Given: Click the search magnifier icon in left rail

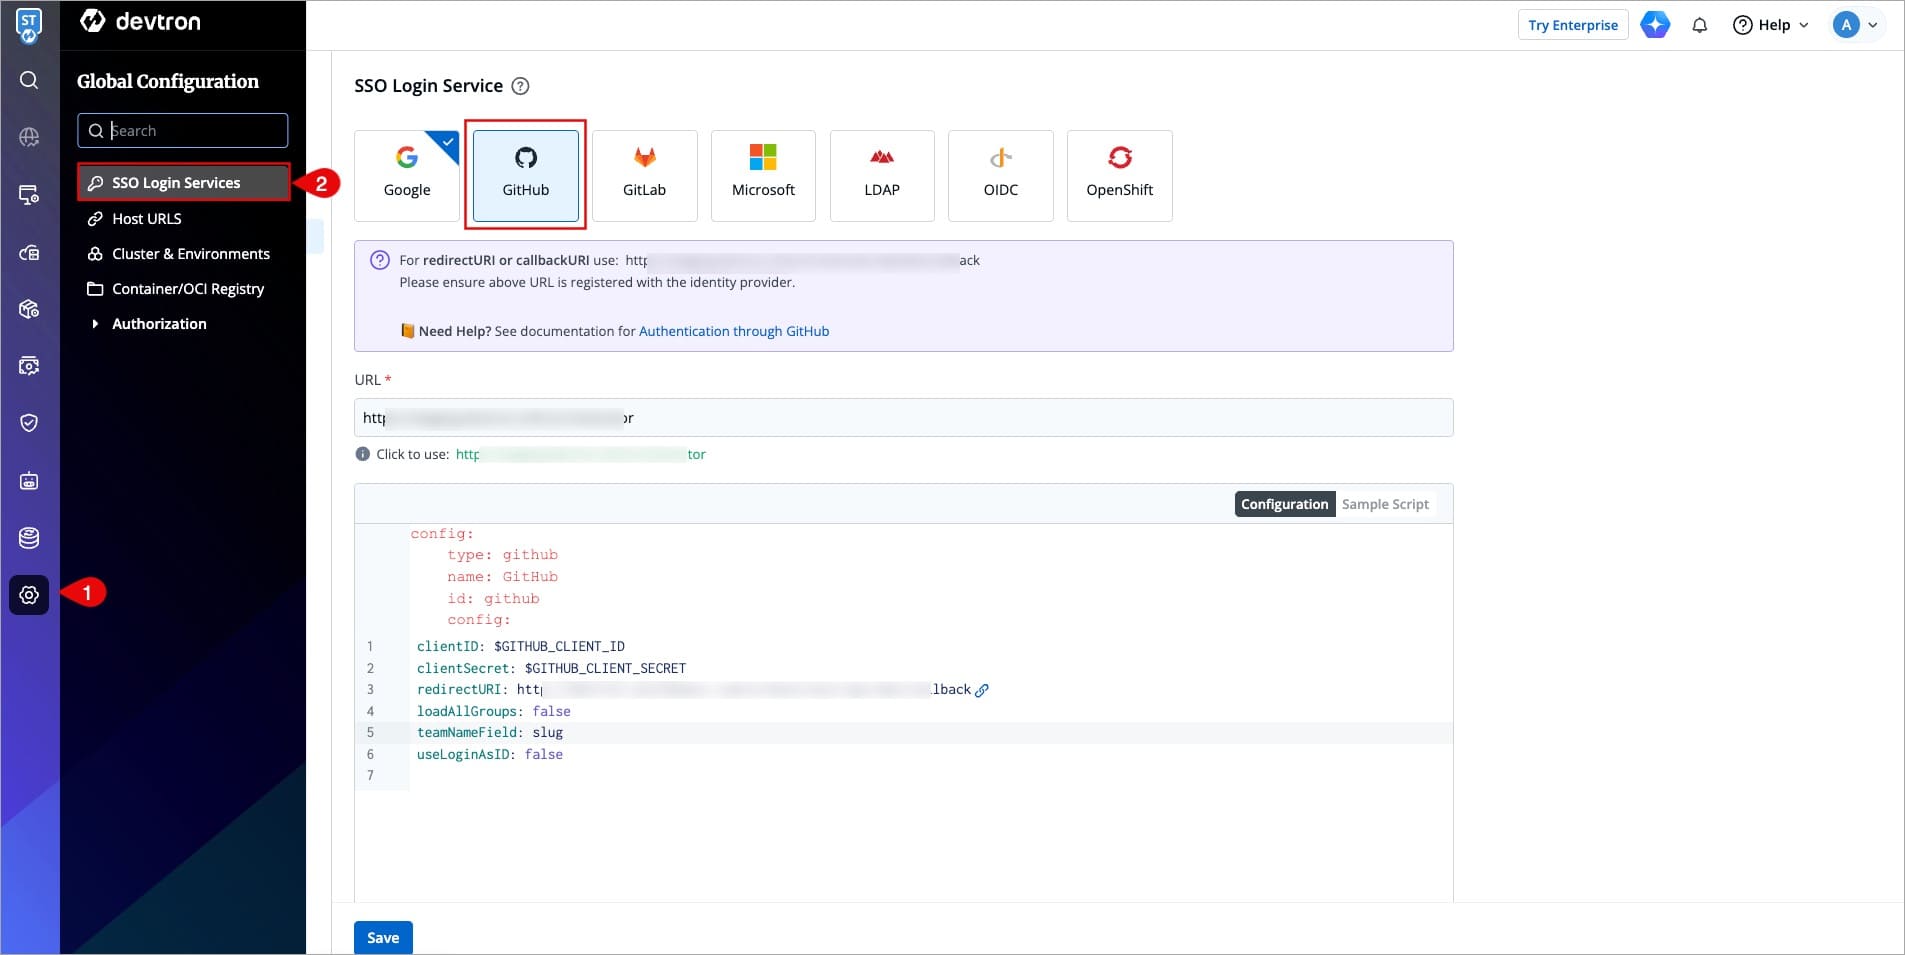Looking at the screenshot, I should click(29, 80).
